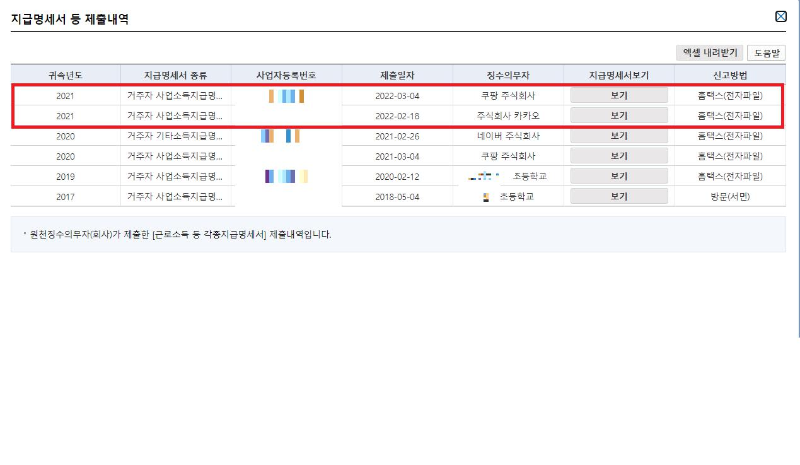Click 보기 for 쿠팡 주식회사 2022-03-04 row

619,95
